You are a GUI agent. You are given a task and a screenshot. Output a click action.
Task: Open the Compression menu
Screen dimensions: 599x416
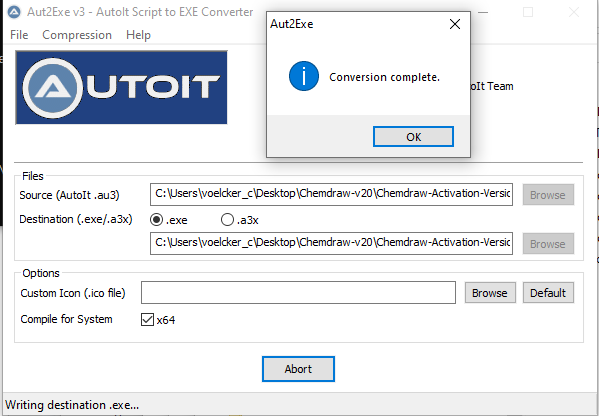point(77,35)
